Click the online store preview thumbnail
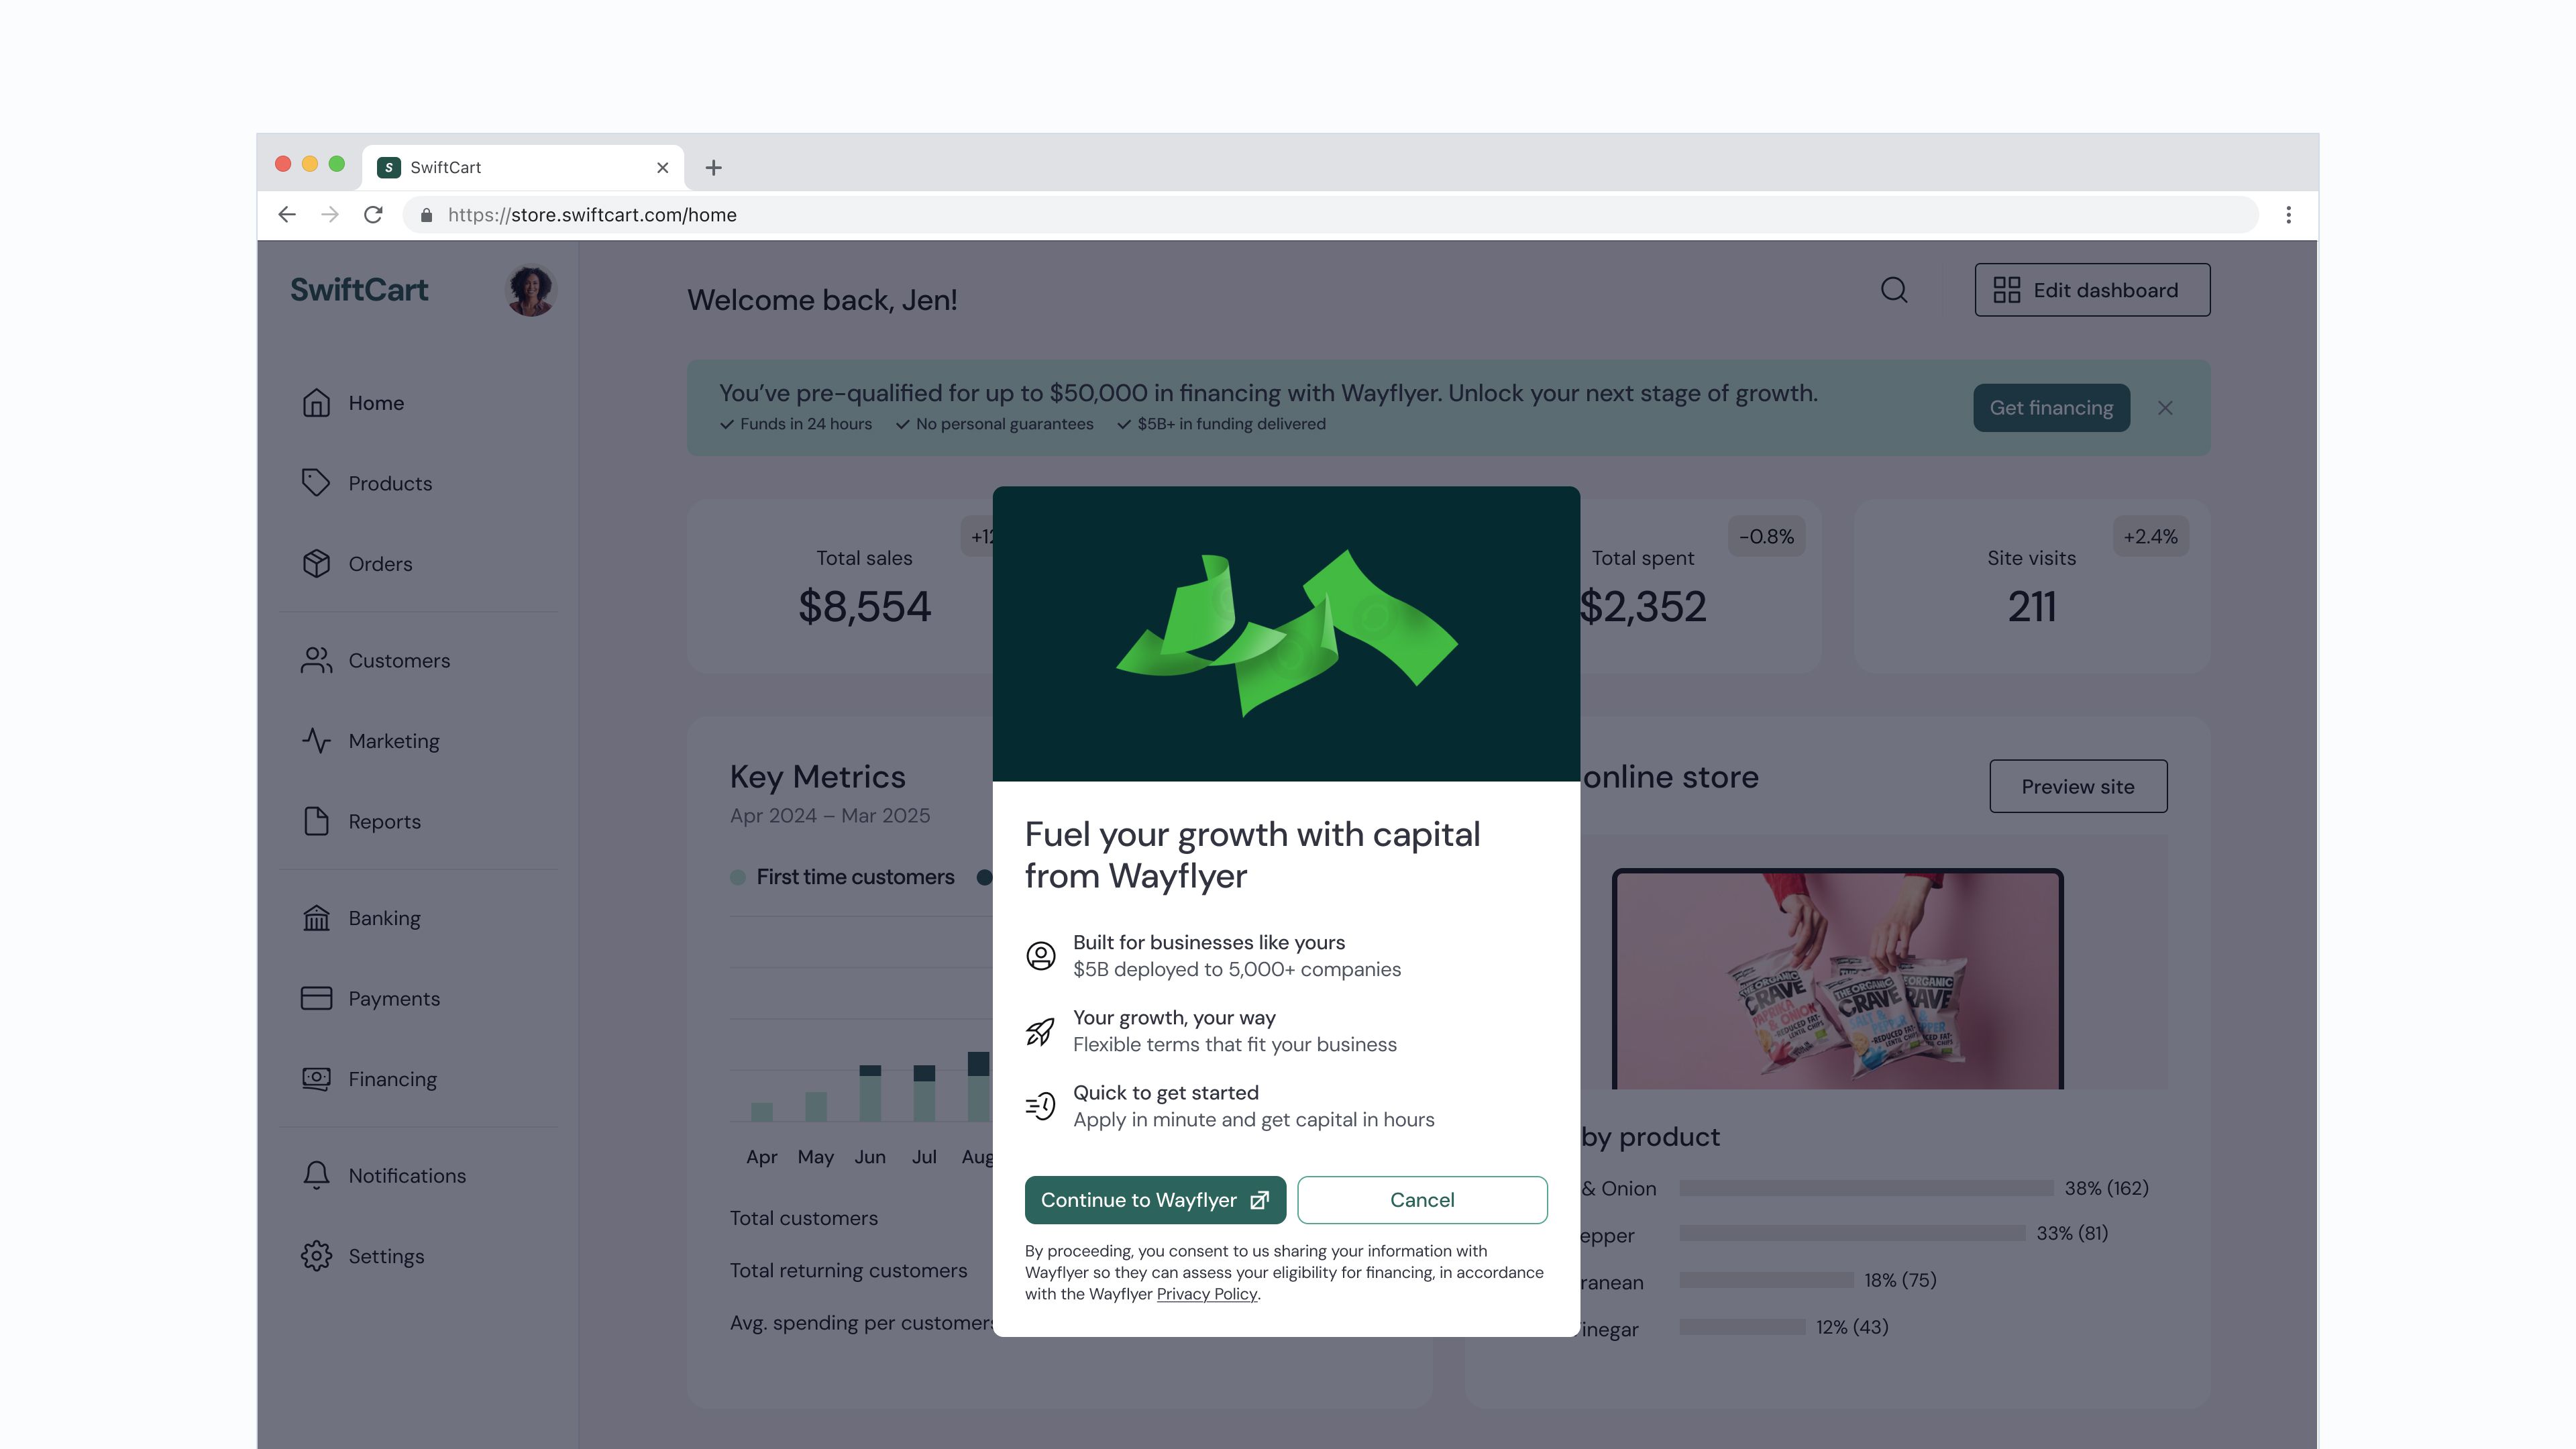The image size is (2576, 1449). click(1837, 979)
